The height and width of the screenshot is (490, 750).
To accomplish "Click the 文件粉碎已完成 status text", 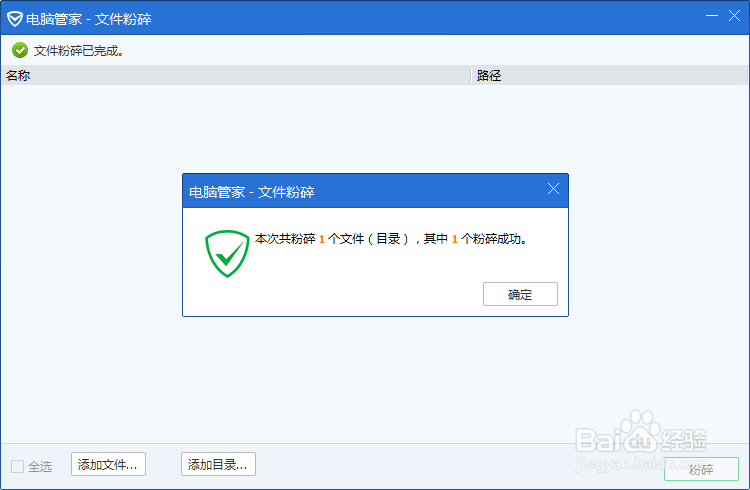I will [79, 51].
